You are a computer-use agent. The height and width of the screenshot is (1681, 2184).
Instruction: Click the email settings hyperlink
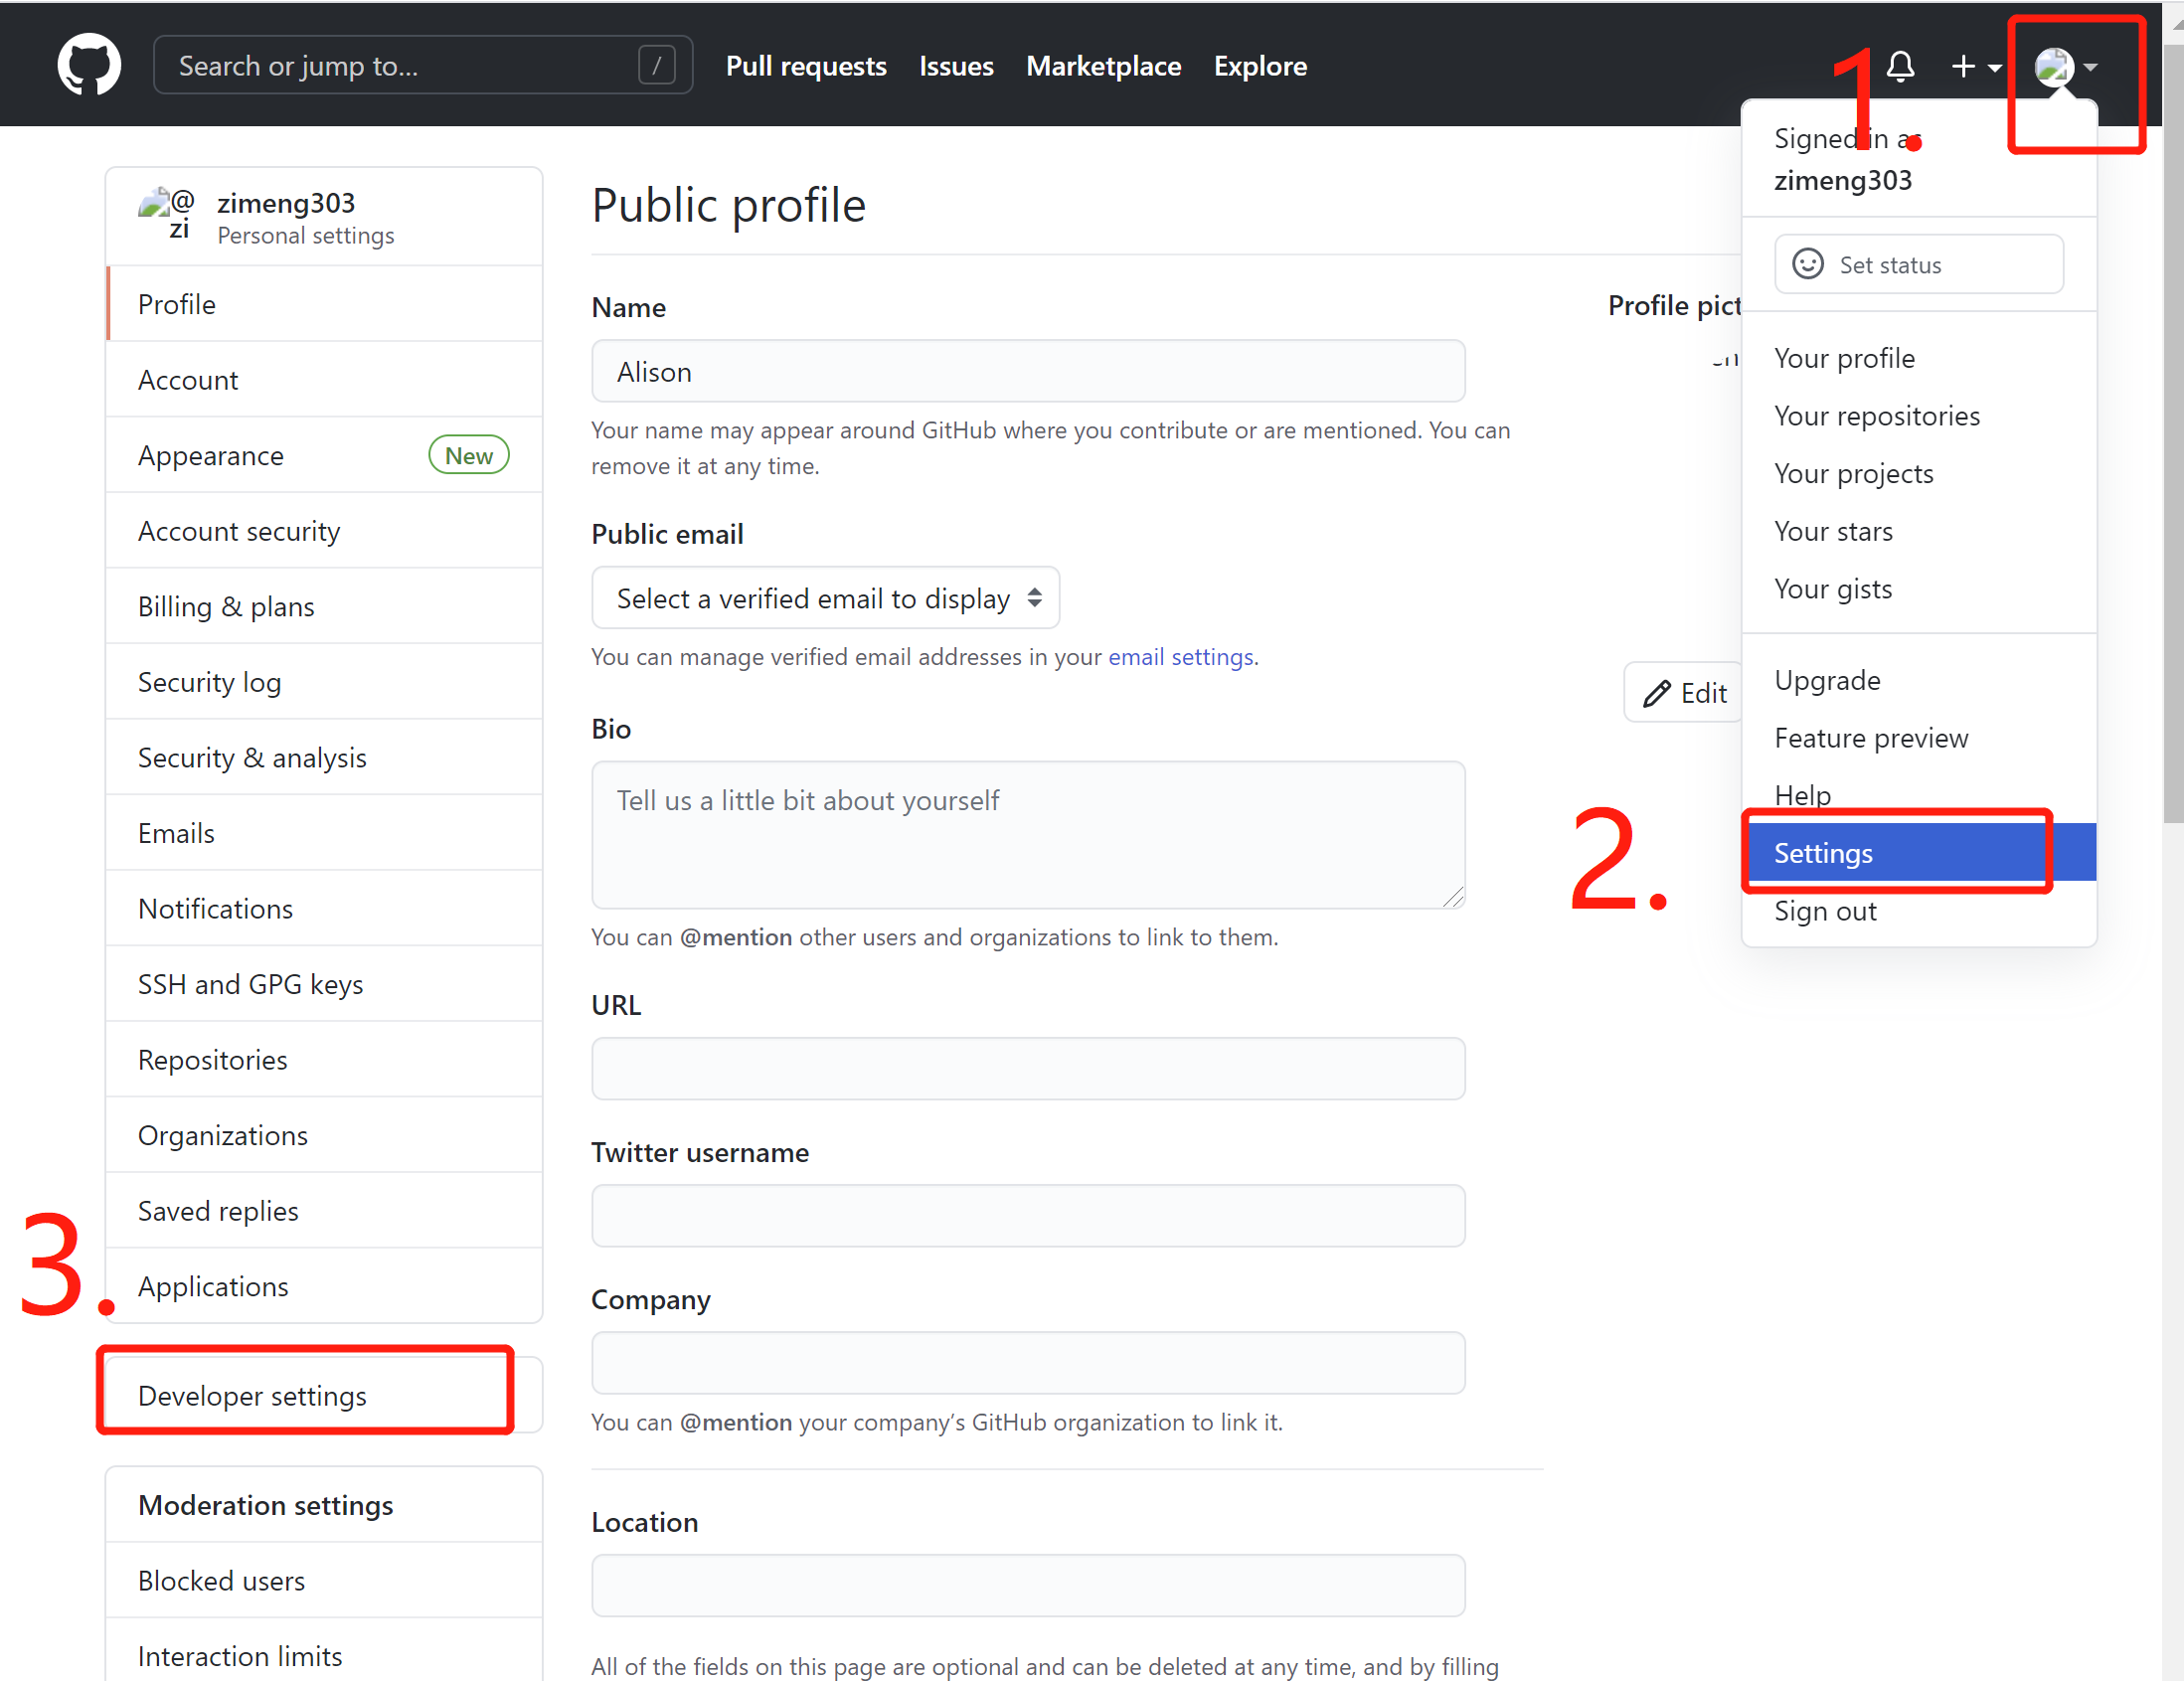tap(1180, 657)
